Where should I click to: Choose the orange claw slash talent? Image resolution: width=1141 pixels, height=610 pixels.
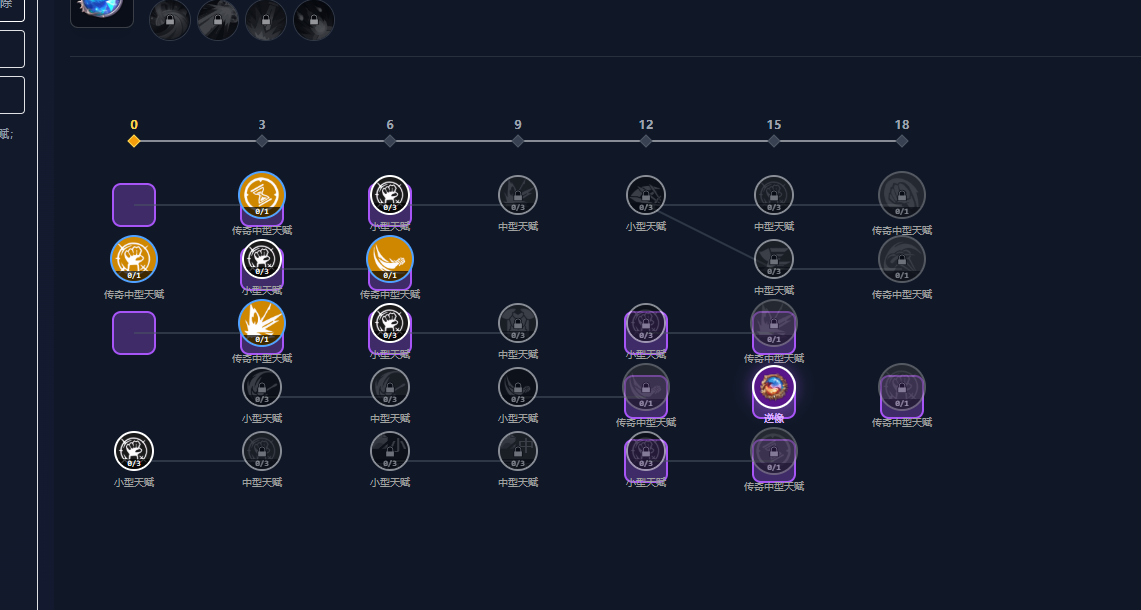click(390, 258)
